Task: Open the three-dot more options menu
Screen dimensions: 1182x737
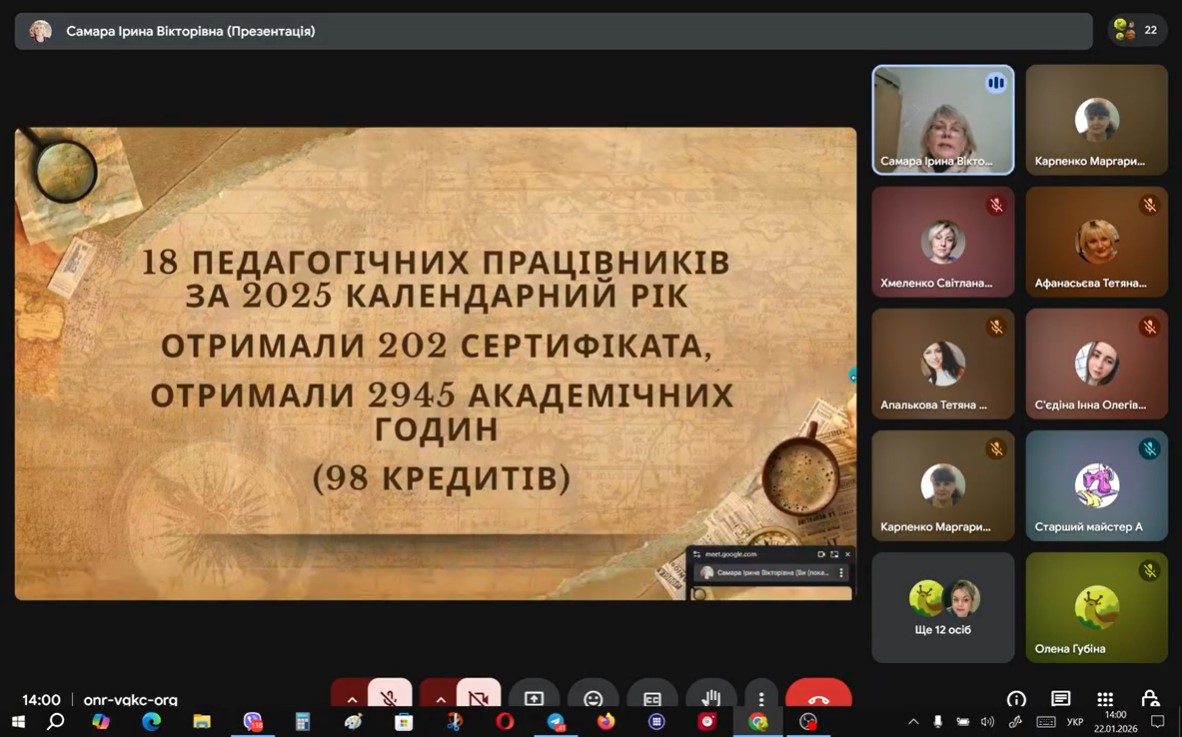Action: pos(761,698)
